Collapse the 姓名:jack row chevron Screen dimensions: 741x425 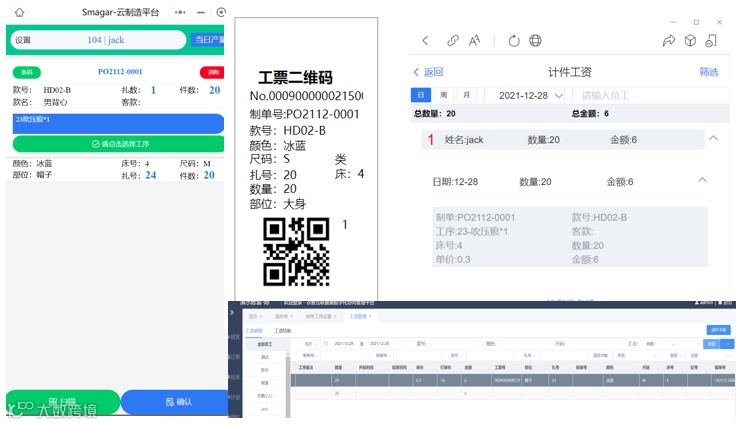coord(713,138)
